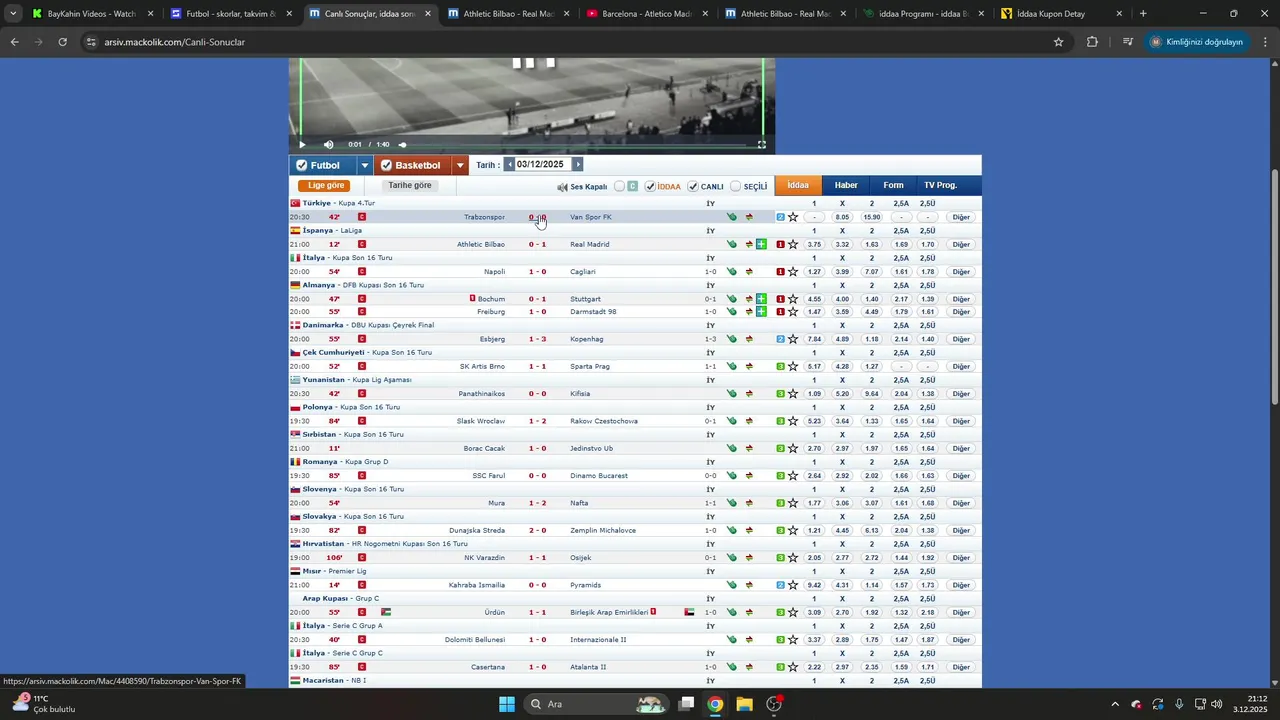Go to previous date arrow

(509, 164)
